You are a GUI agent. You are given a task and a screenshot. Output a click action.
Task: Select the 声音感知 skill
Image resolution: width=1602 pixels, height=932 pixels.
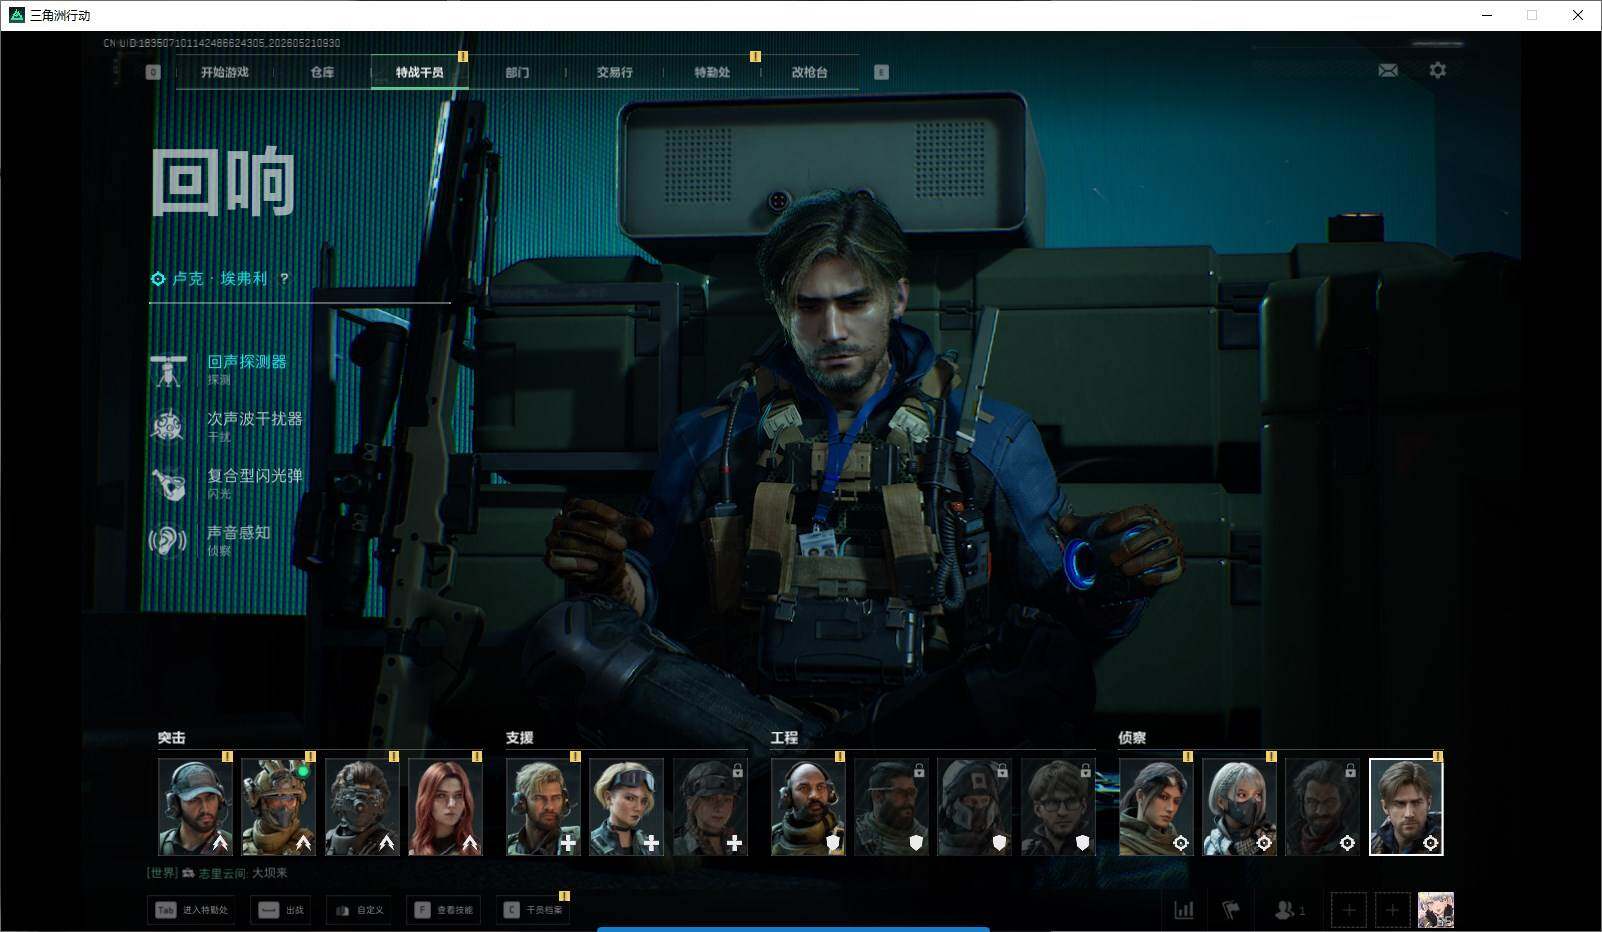point(228,540)
